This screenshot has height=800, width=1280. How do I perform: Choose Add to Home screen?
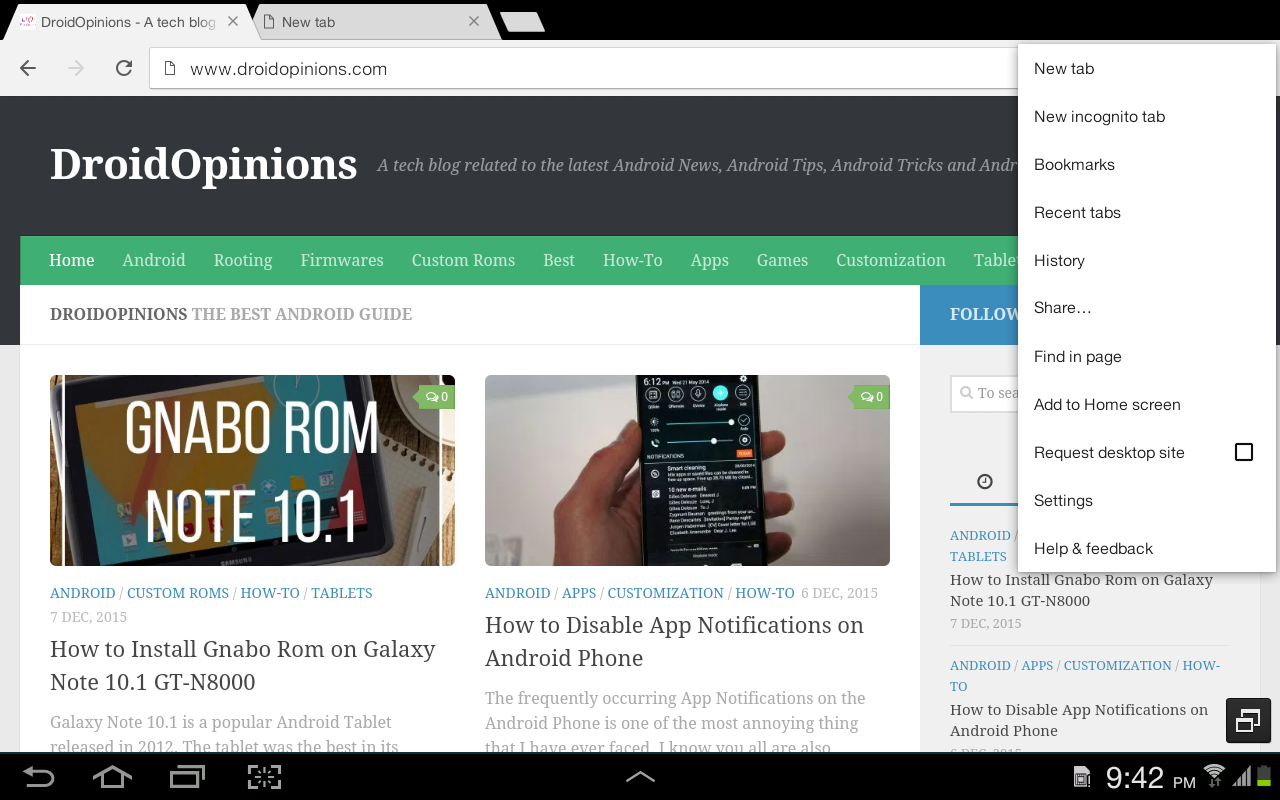coord(1147,405)
